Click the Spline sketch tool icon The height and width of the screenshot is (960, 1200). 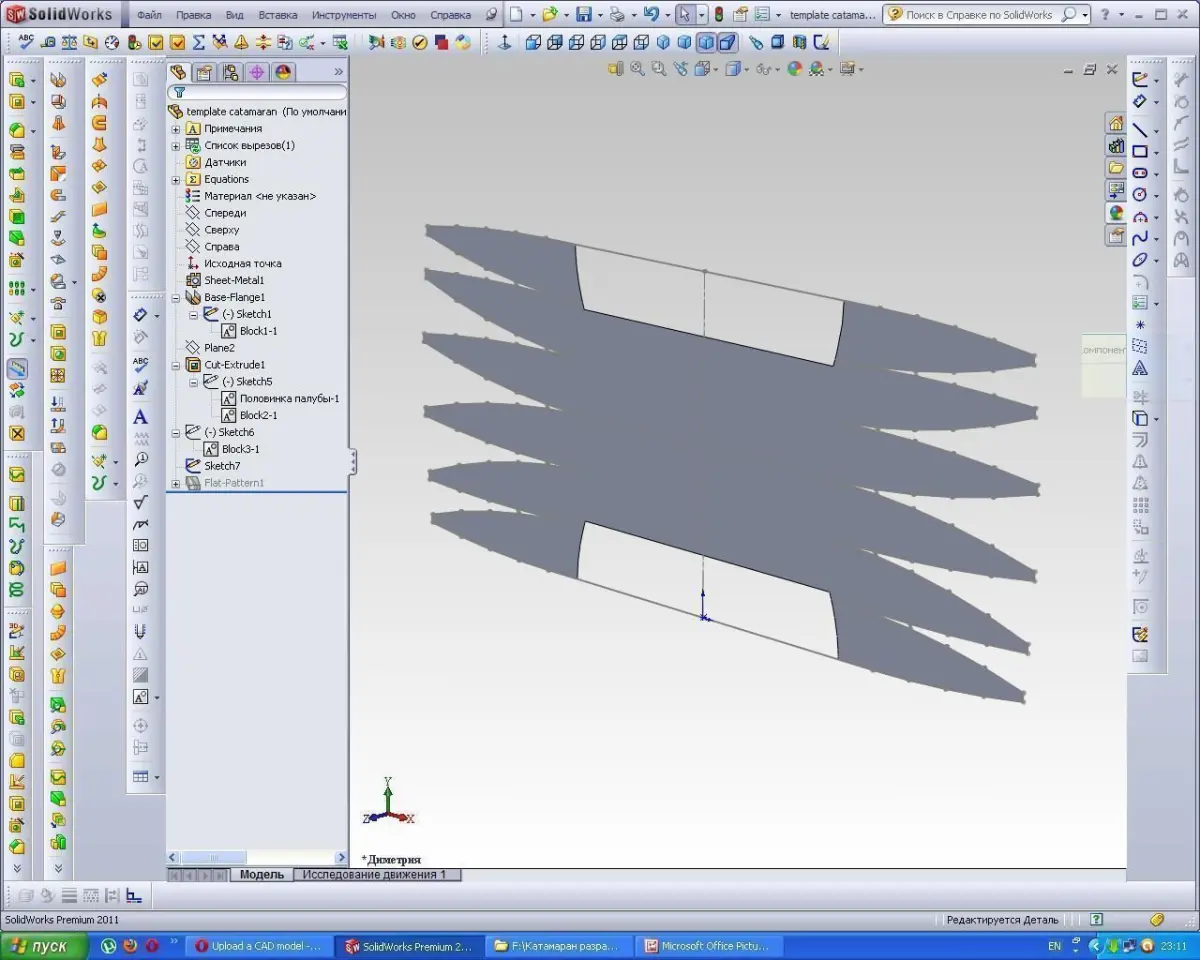[x=1140, y=238]
